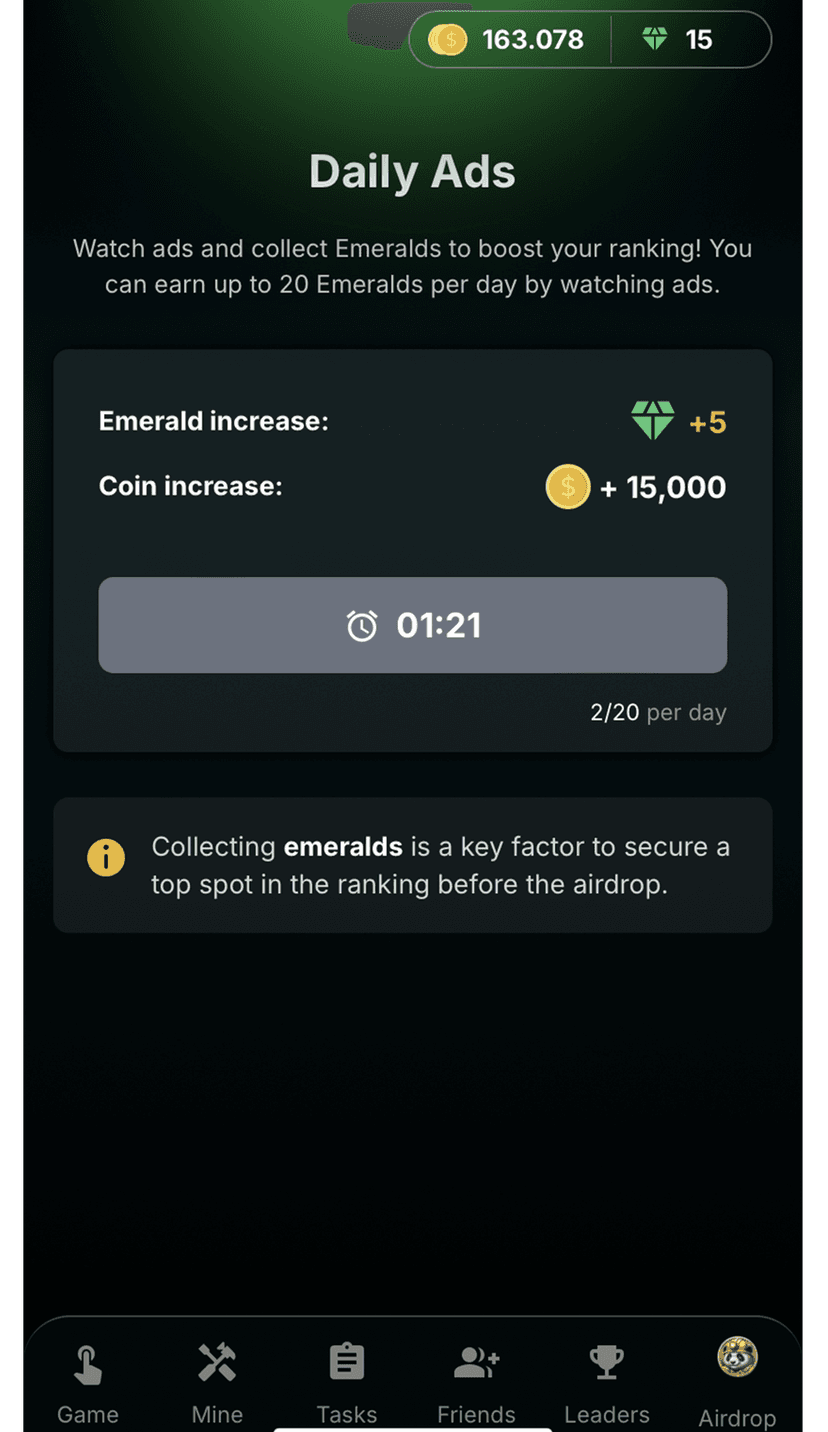The height and width of the screenshot is (1432, 828).
Task: Click the Daily Ads heading
Action: click(412, 172)
